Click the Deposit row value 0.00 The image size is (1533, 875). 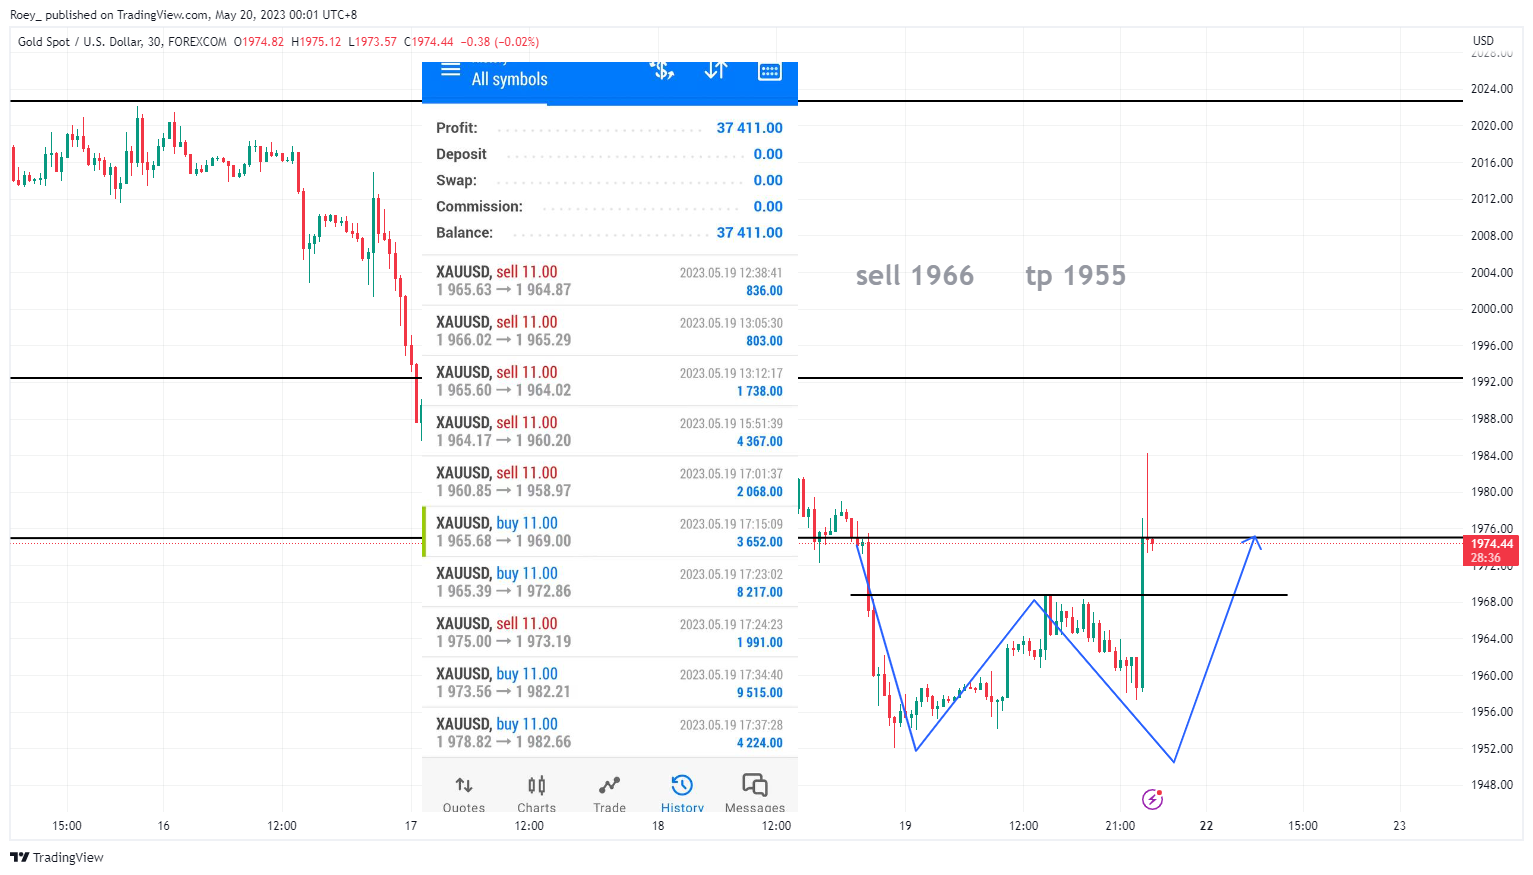click(x=768, y=154)
